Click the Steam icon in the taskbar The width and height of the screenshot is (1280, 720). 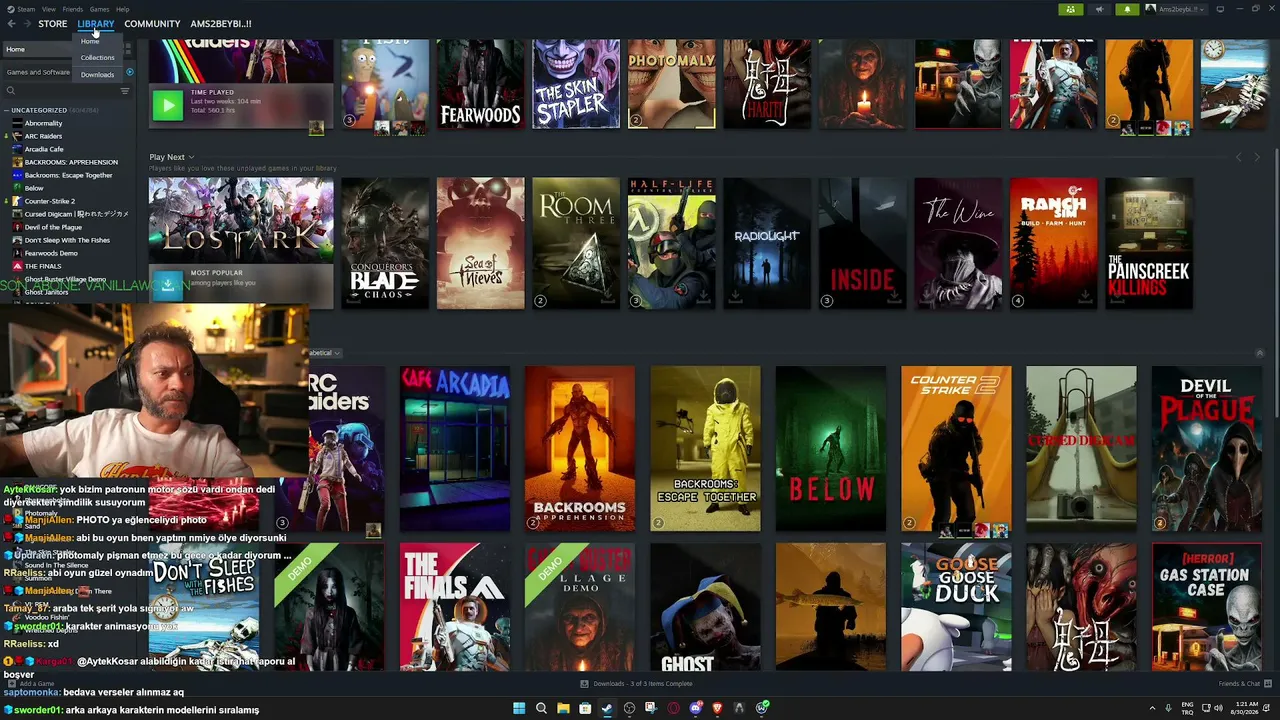(x=607, y=708)
